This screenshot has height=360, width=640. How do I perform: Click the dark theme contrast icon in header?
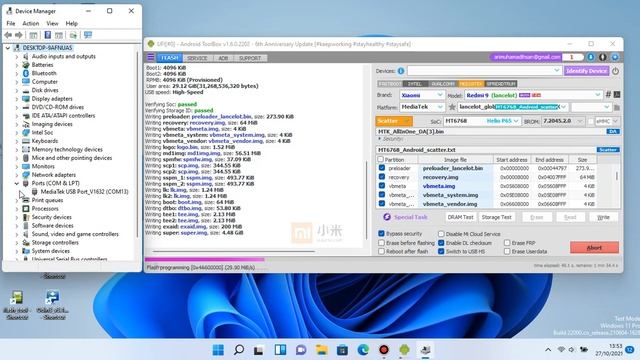[x=602, y=57]
